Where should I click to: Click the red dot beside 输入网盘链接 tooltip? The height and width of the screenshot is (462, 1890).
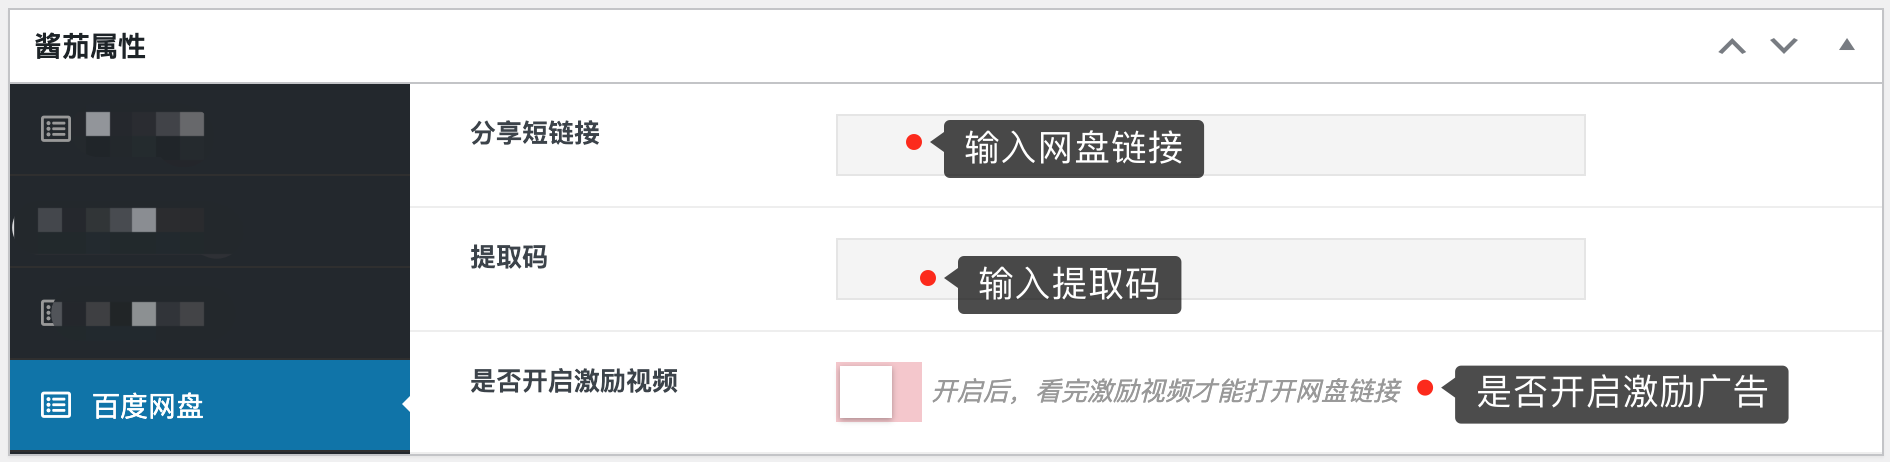[913, 142]
